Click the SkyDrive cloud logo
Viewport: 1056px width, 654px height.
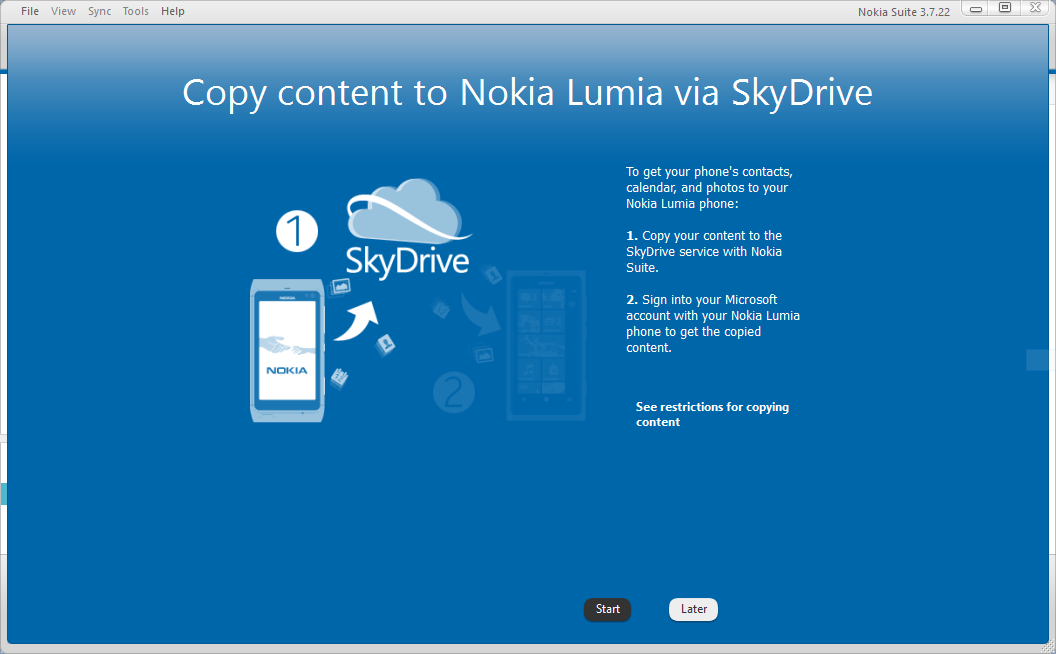coord(407,228)
